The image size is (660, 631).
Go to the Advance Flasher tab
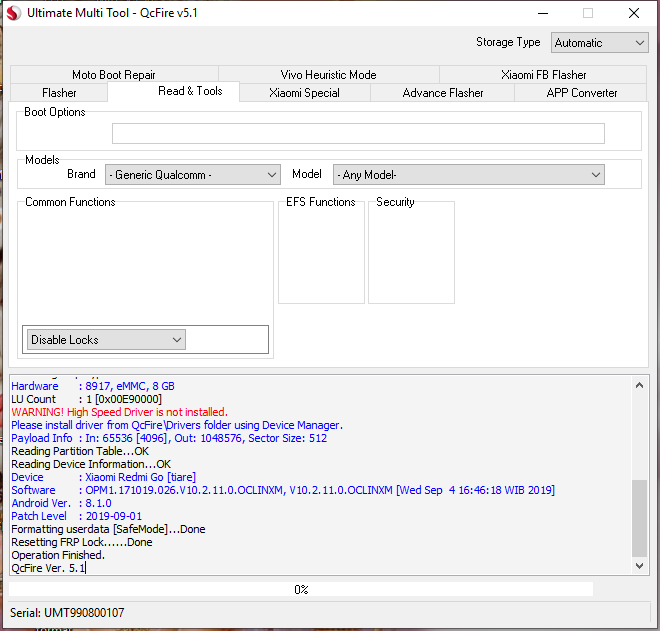pos(443,93)
